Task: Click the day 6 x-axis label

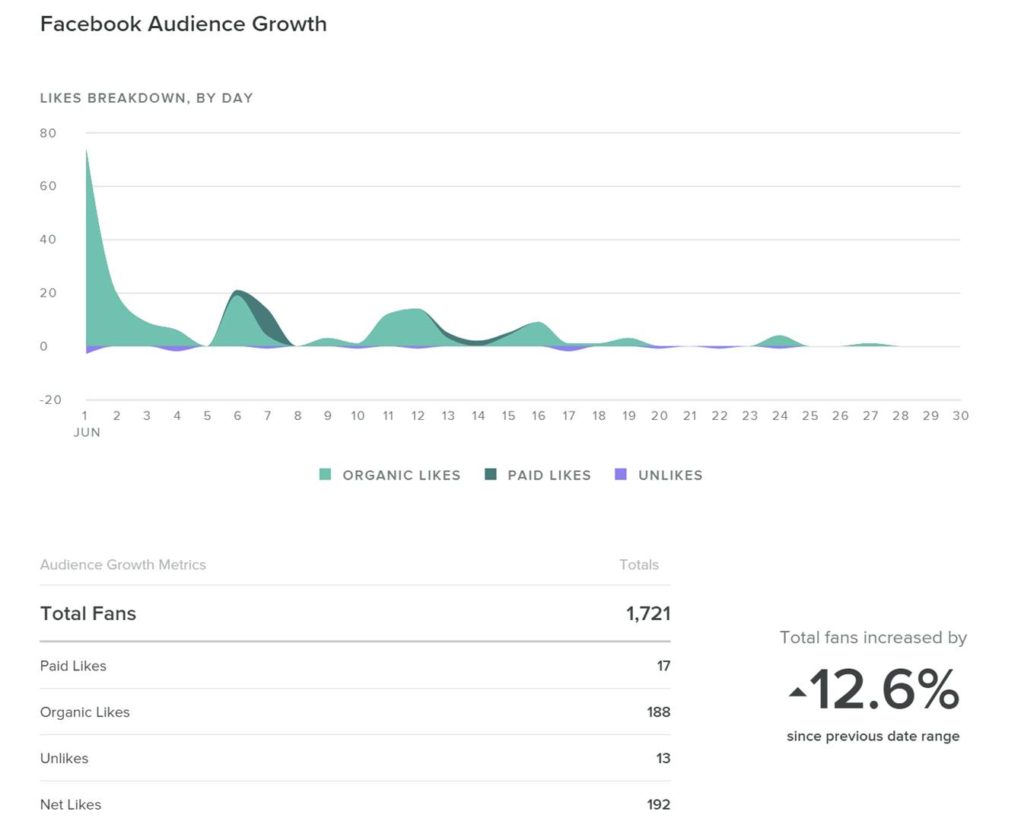Action: click(237, 415)
